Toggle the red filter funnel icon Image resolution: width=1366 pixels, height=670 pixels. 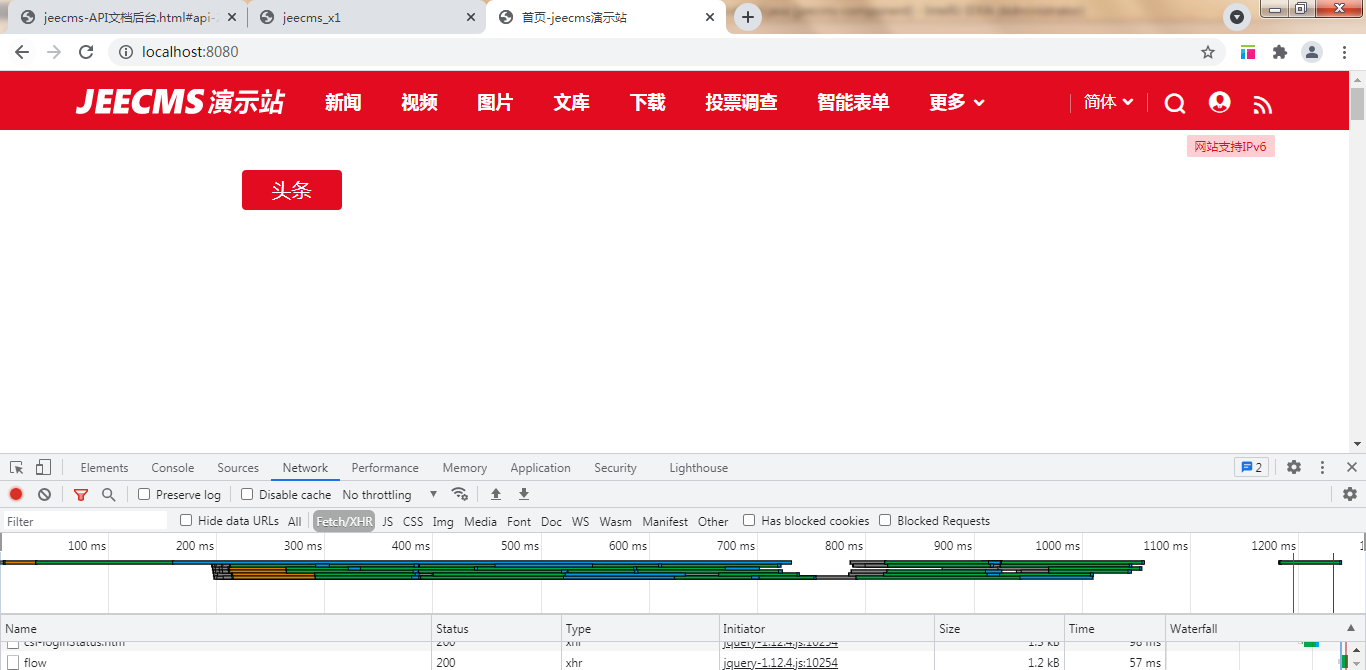pos(81,494)
